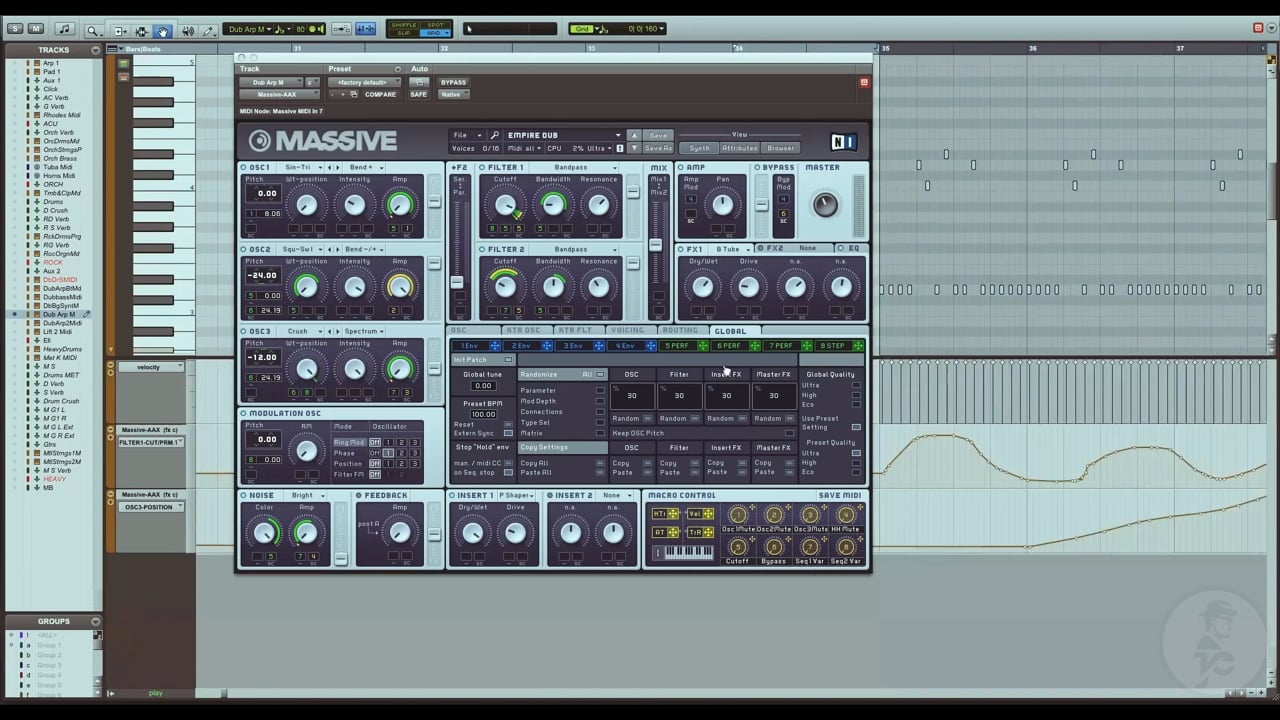The height and width of the screenshot is (720, 1280).
Task: Select Dub Arp M track in list
Action: tap(59, 315)
